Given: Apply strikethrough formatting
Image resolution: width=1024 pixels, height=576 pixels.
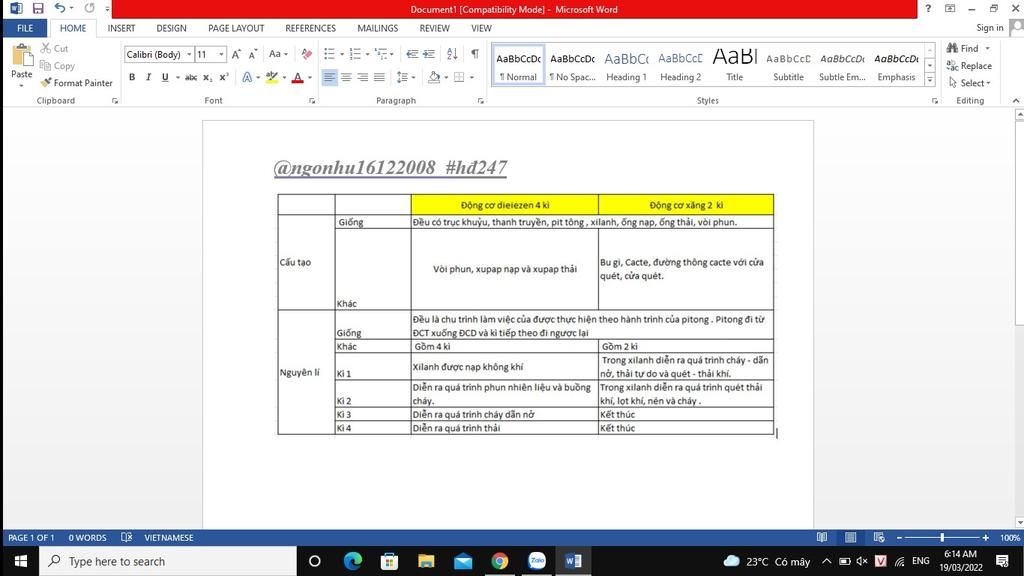Looking at the screenshot, I should coord(191,77).
